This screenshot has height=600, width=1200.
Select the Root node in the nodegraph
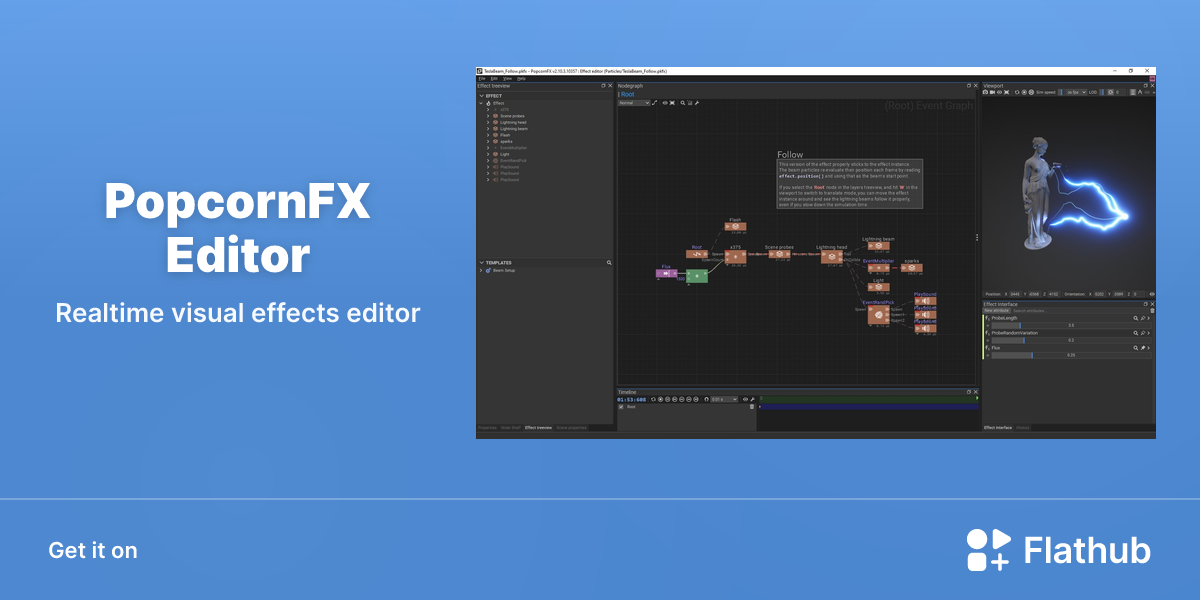tap(697, 253)
